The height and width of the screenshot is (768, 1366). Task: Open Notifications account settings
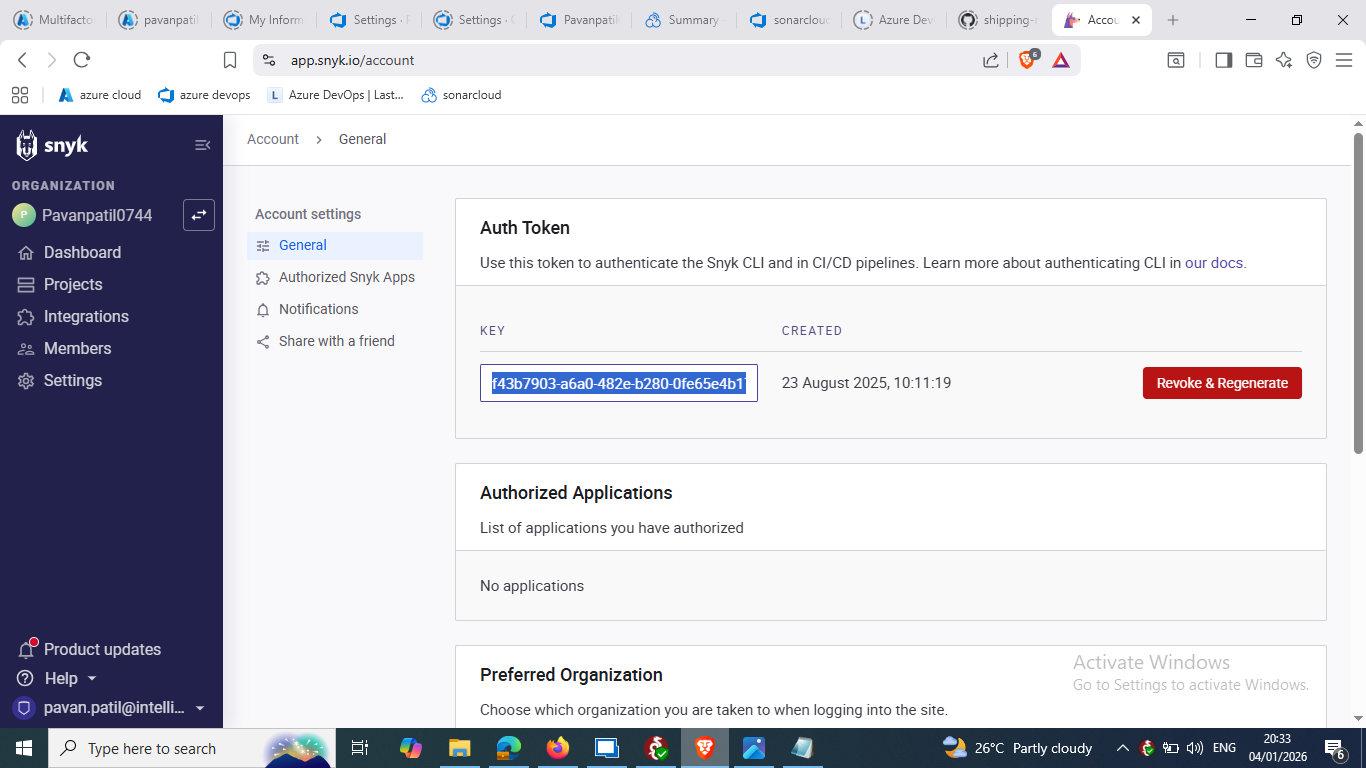point(318,309)
